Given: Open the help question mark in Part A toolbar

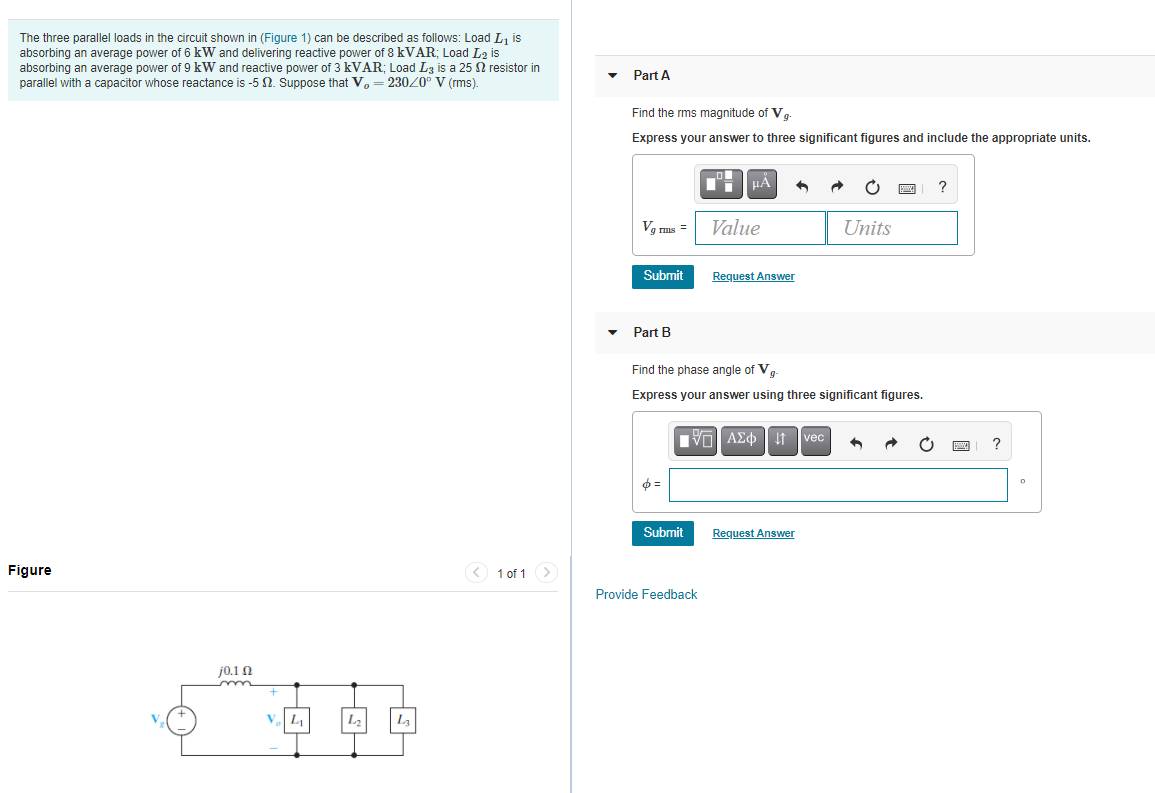Looking at the screenshot, I should tap(941, 186).
